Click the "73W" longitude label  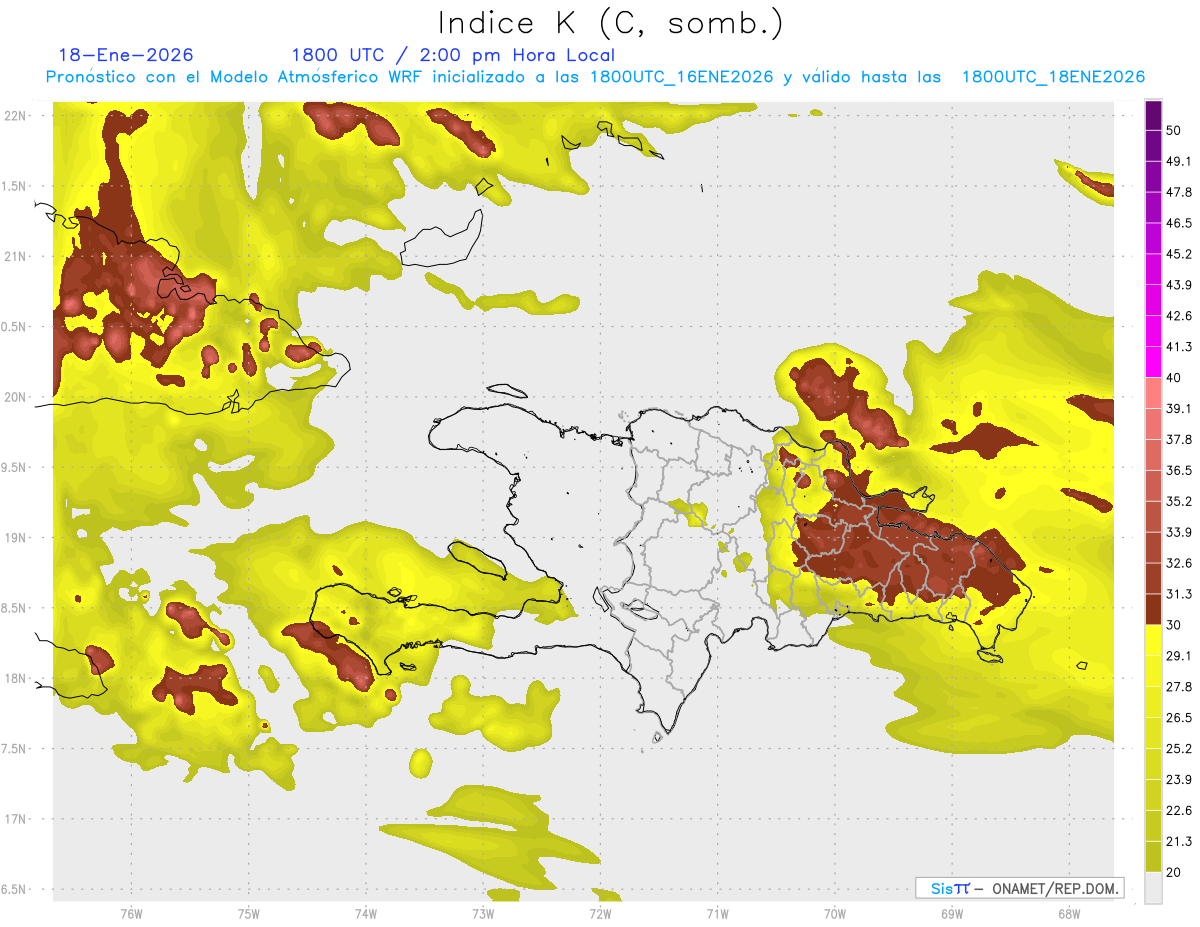[483, 914]
